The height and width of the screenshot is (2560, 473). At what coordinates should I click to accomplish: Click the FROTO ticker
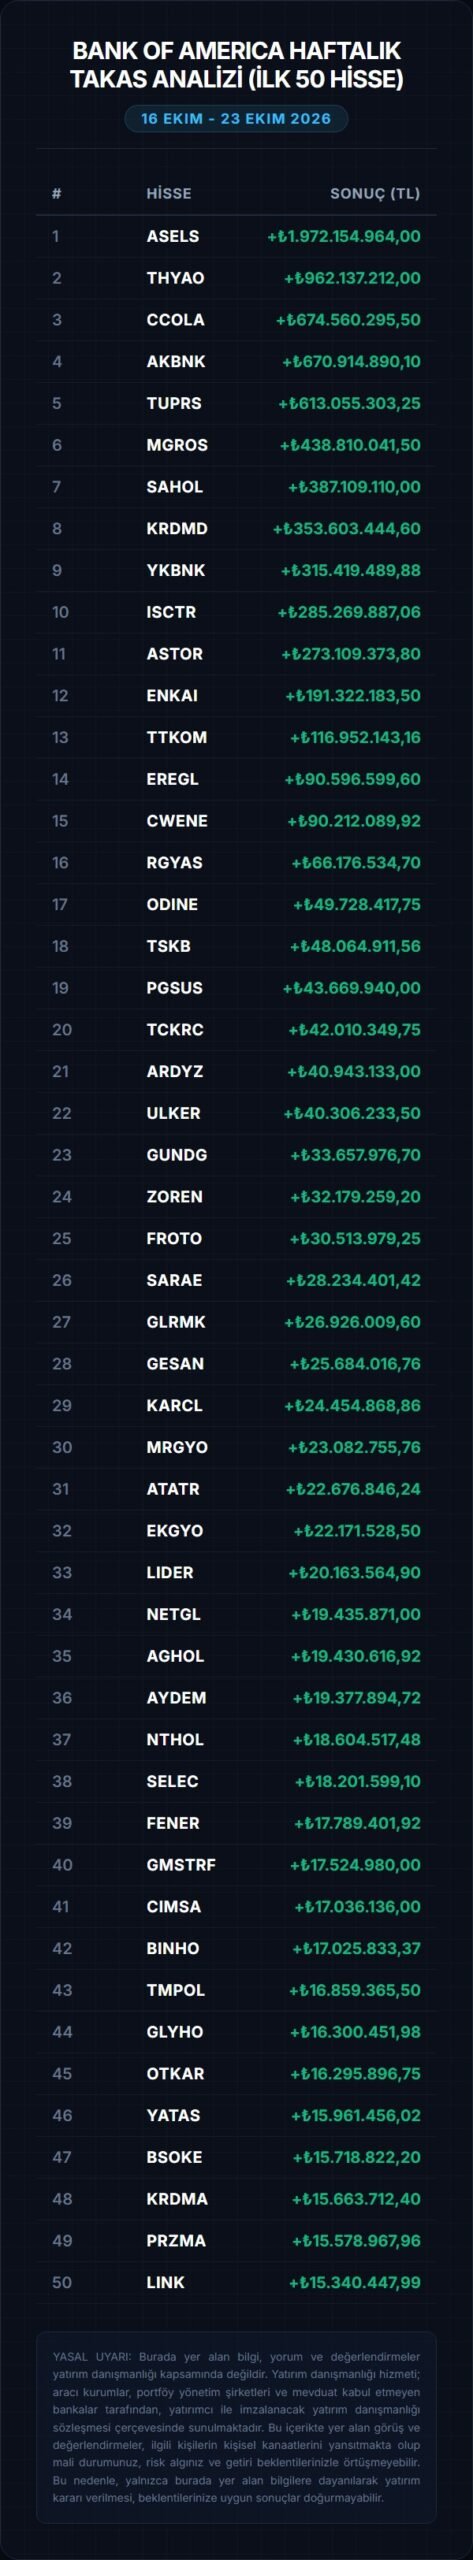[x=174, y=1238]
